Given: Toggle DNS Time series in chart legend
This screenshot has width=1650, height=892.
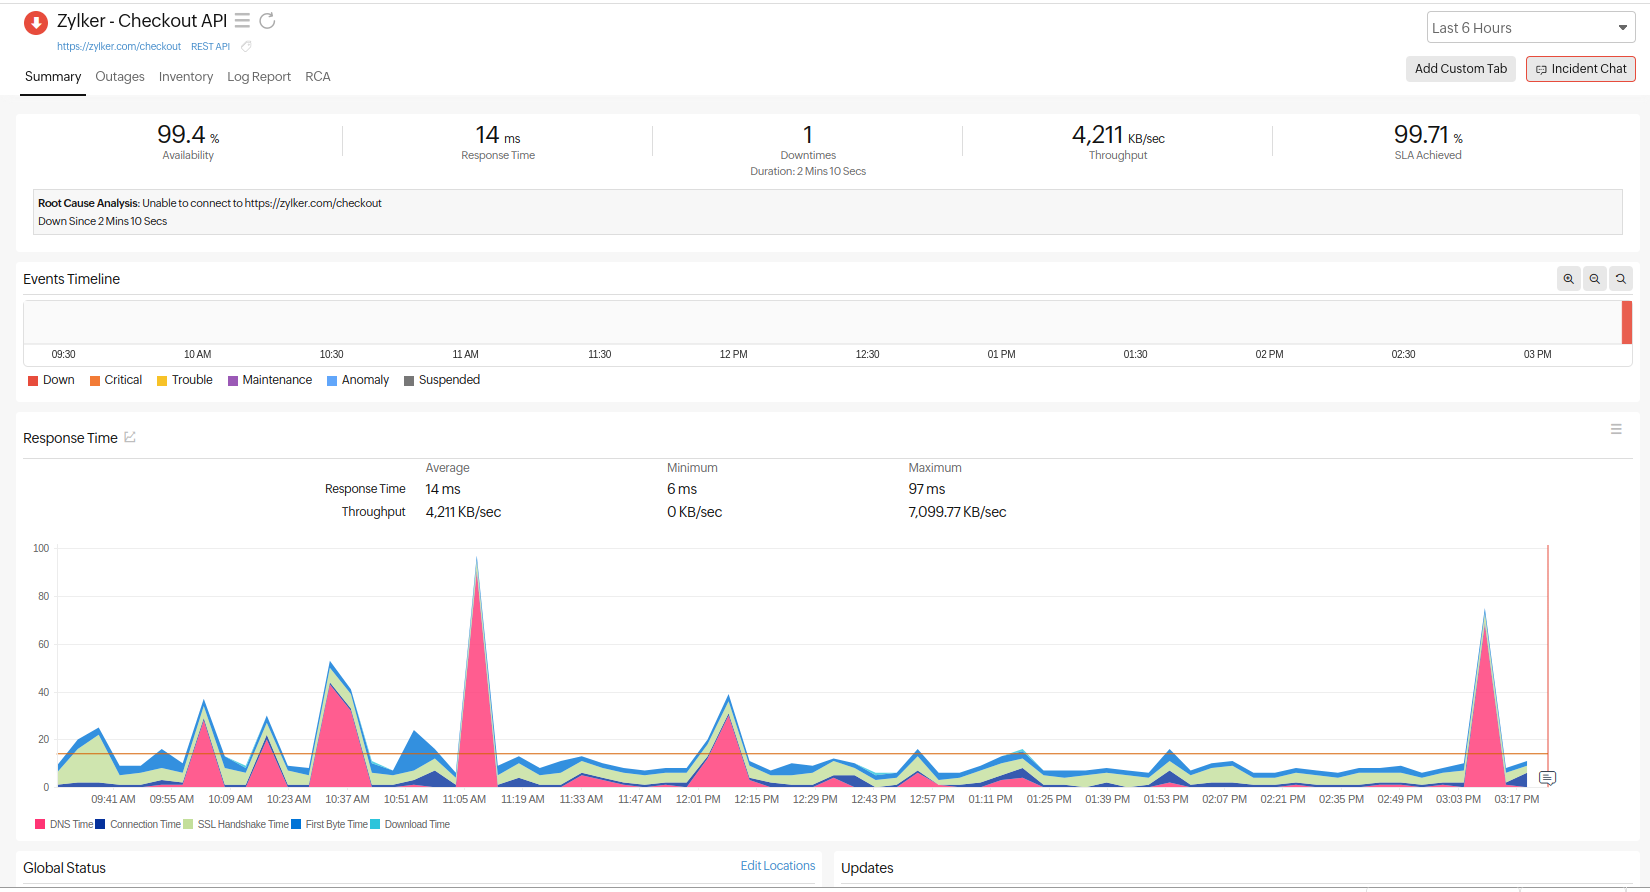Looking at the screenshot, I should (x=64, y=824).
